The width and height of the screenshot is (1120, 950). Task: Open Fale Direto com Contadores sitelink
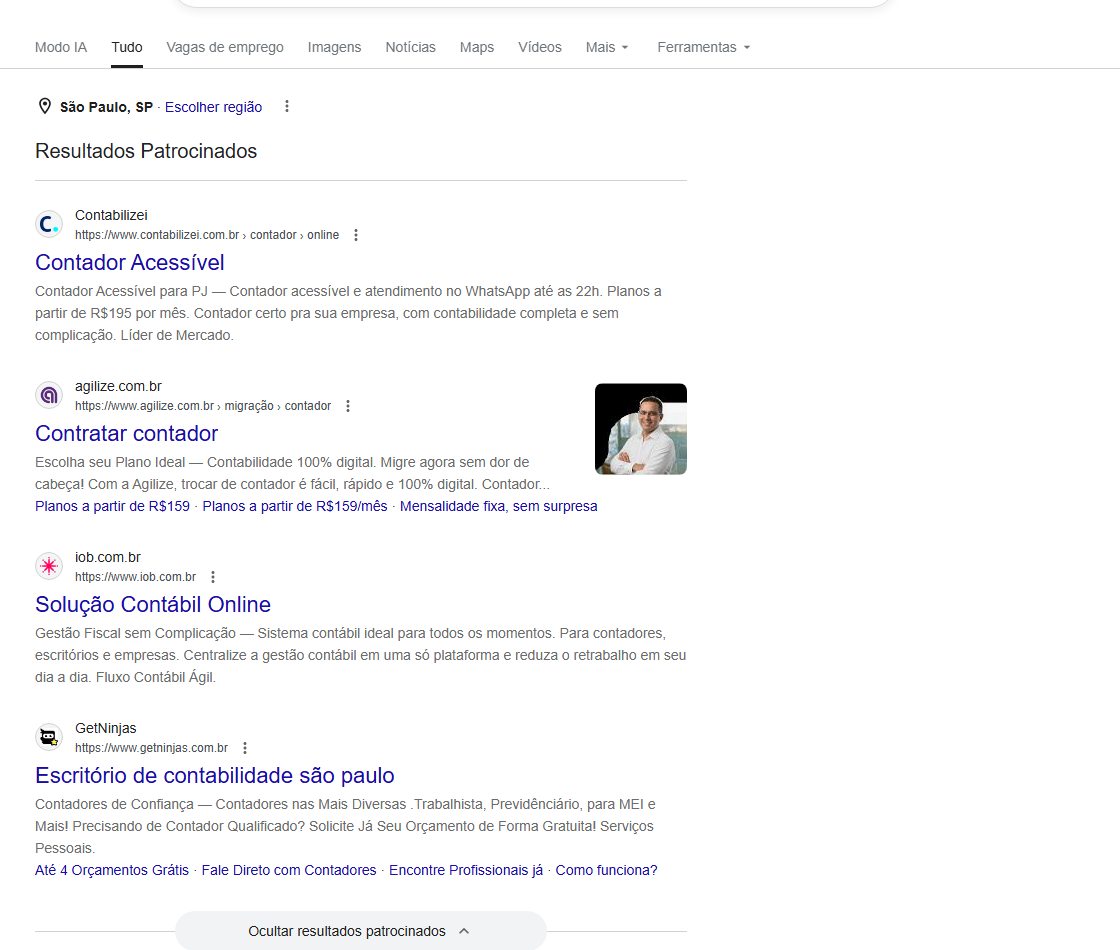point(289,870)
